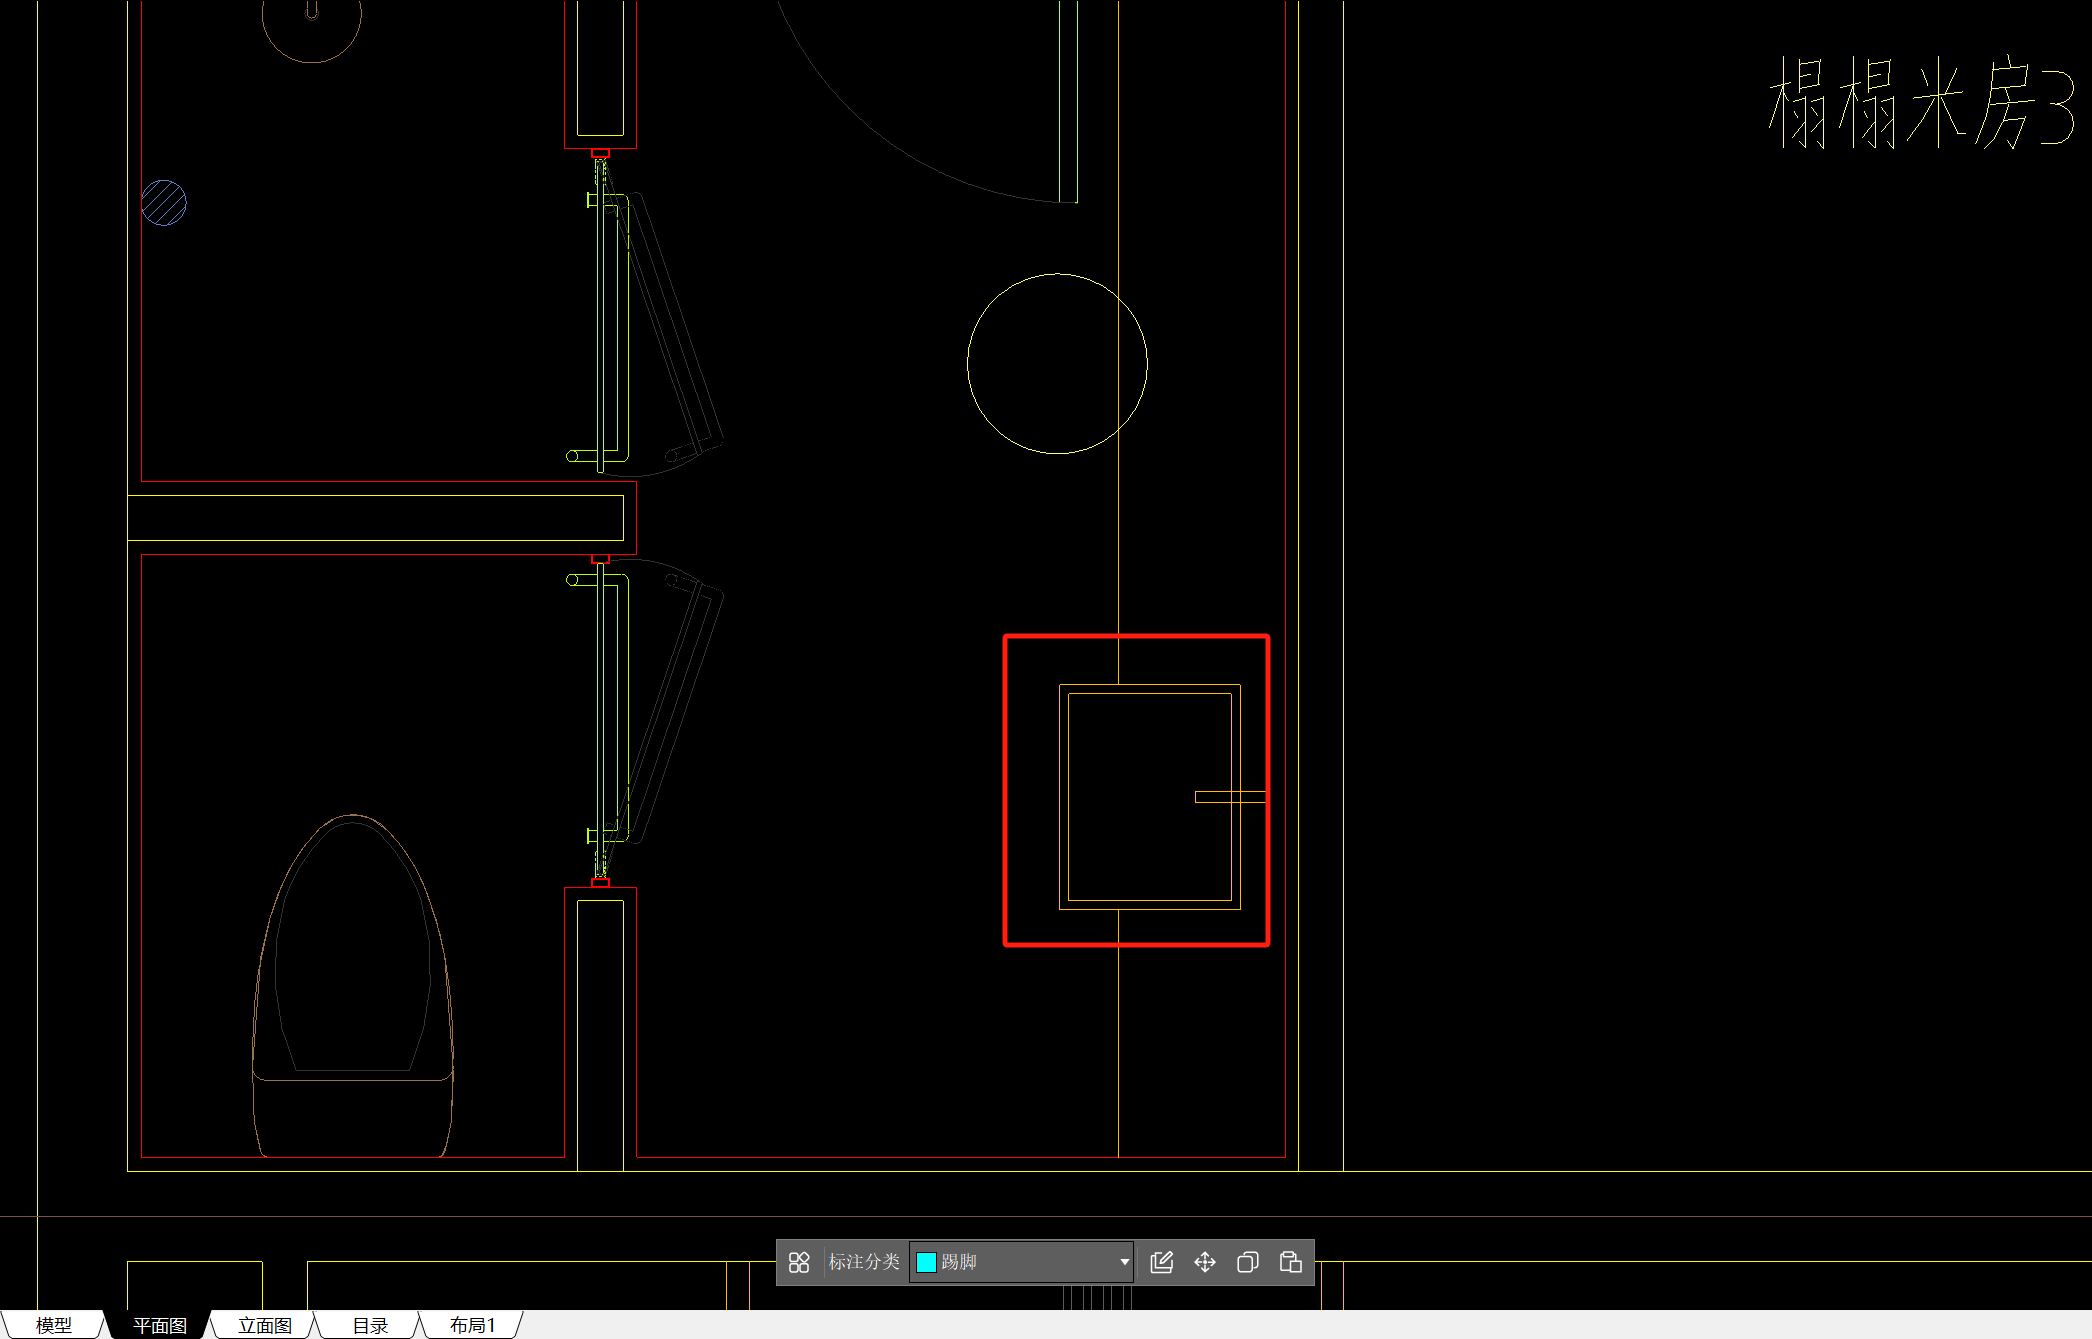Open the annotation category grid icon
This screenshot has height=1339, width=2092.
point(798,1262)
